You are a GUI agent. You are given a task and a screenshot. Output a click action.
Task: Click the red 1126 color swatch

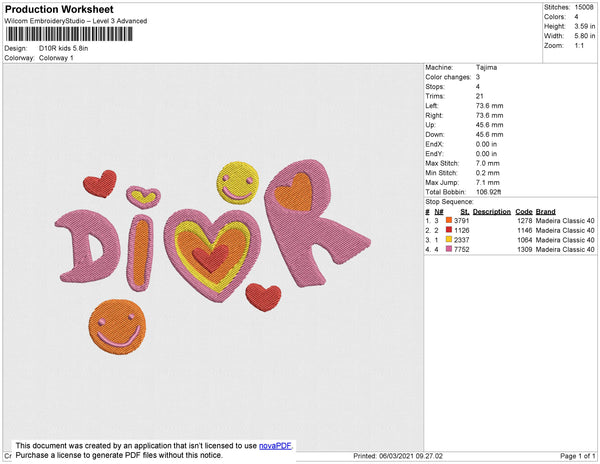pos(449,230)
